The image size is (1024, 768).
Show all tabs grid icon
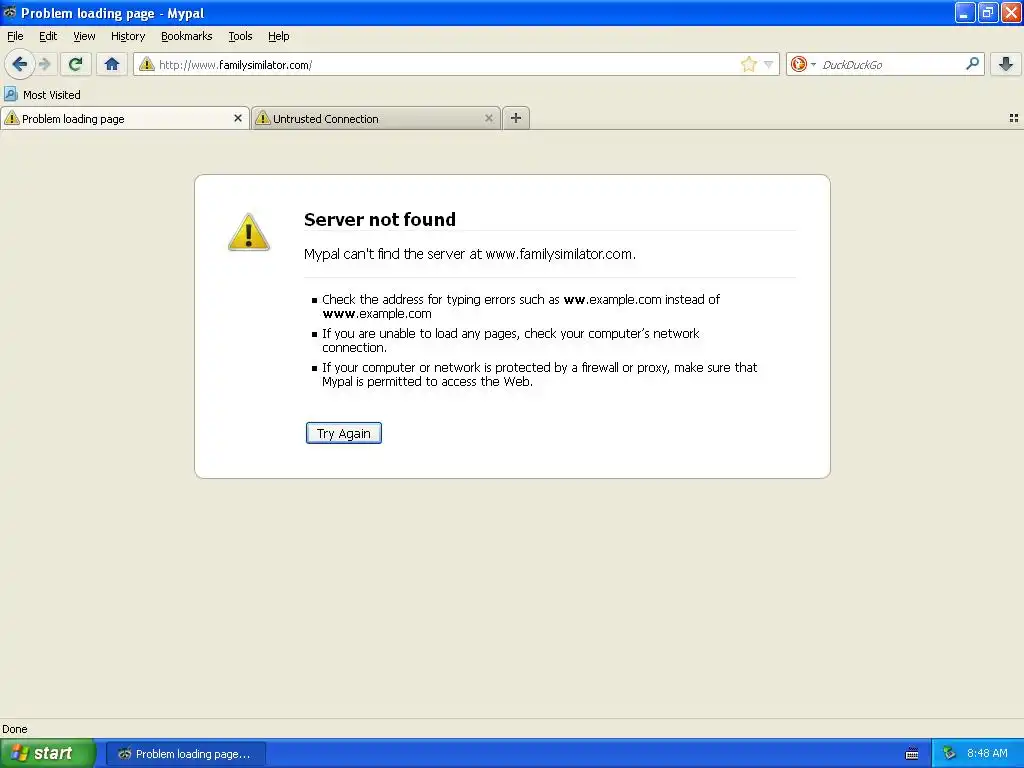(1014, 118)
